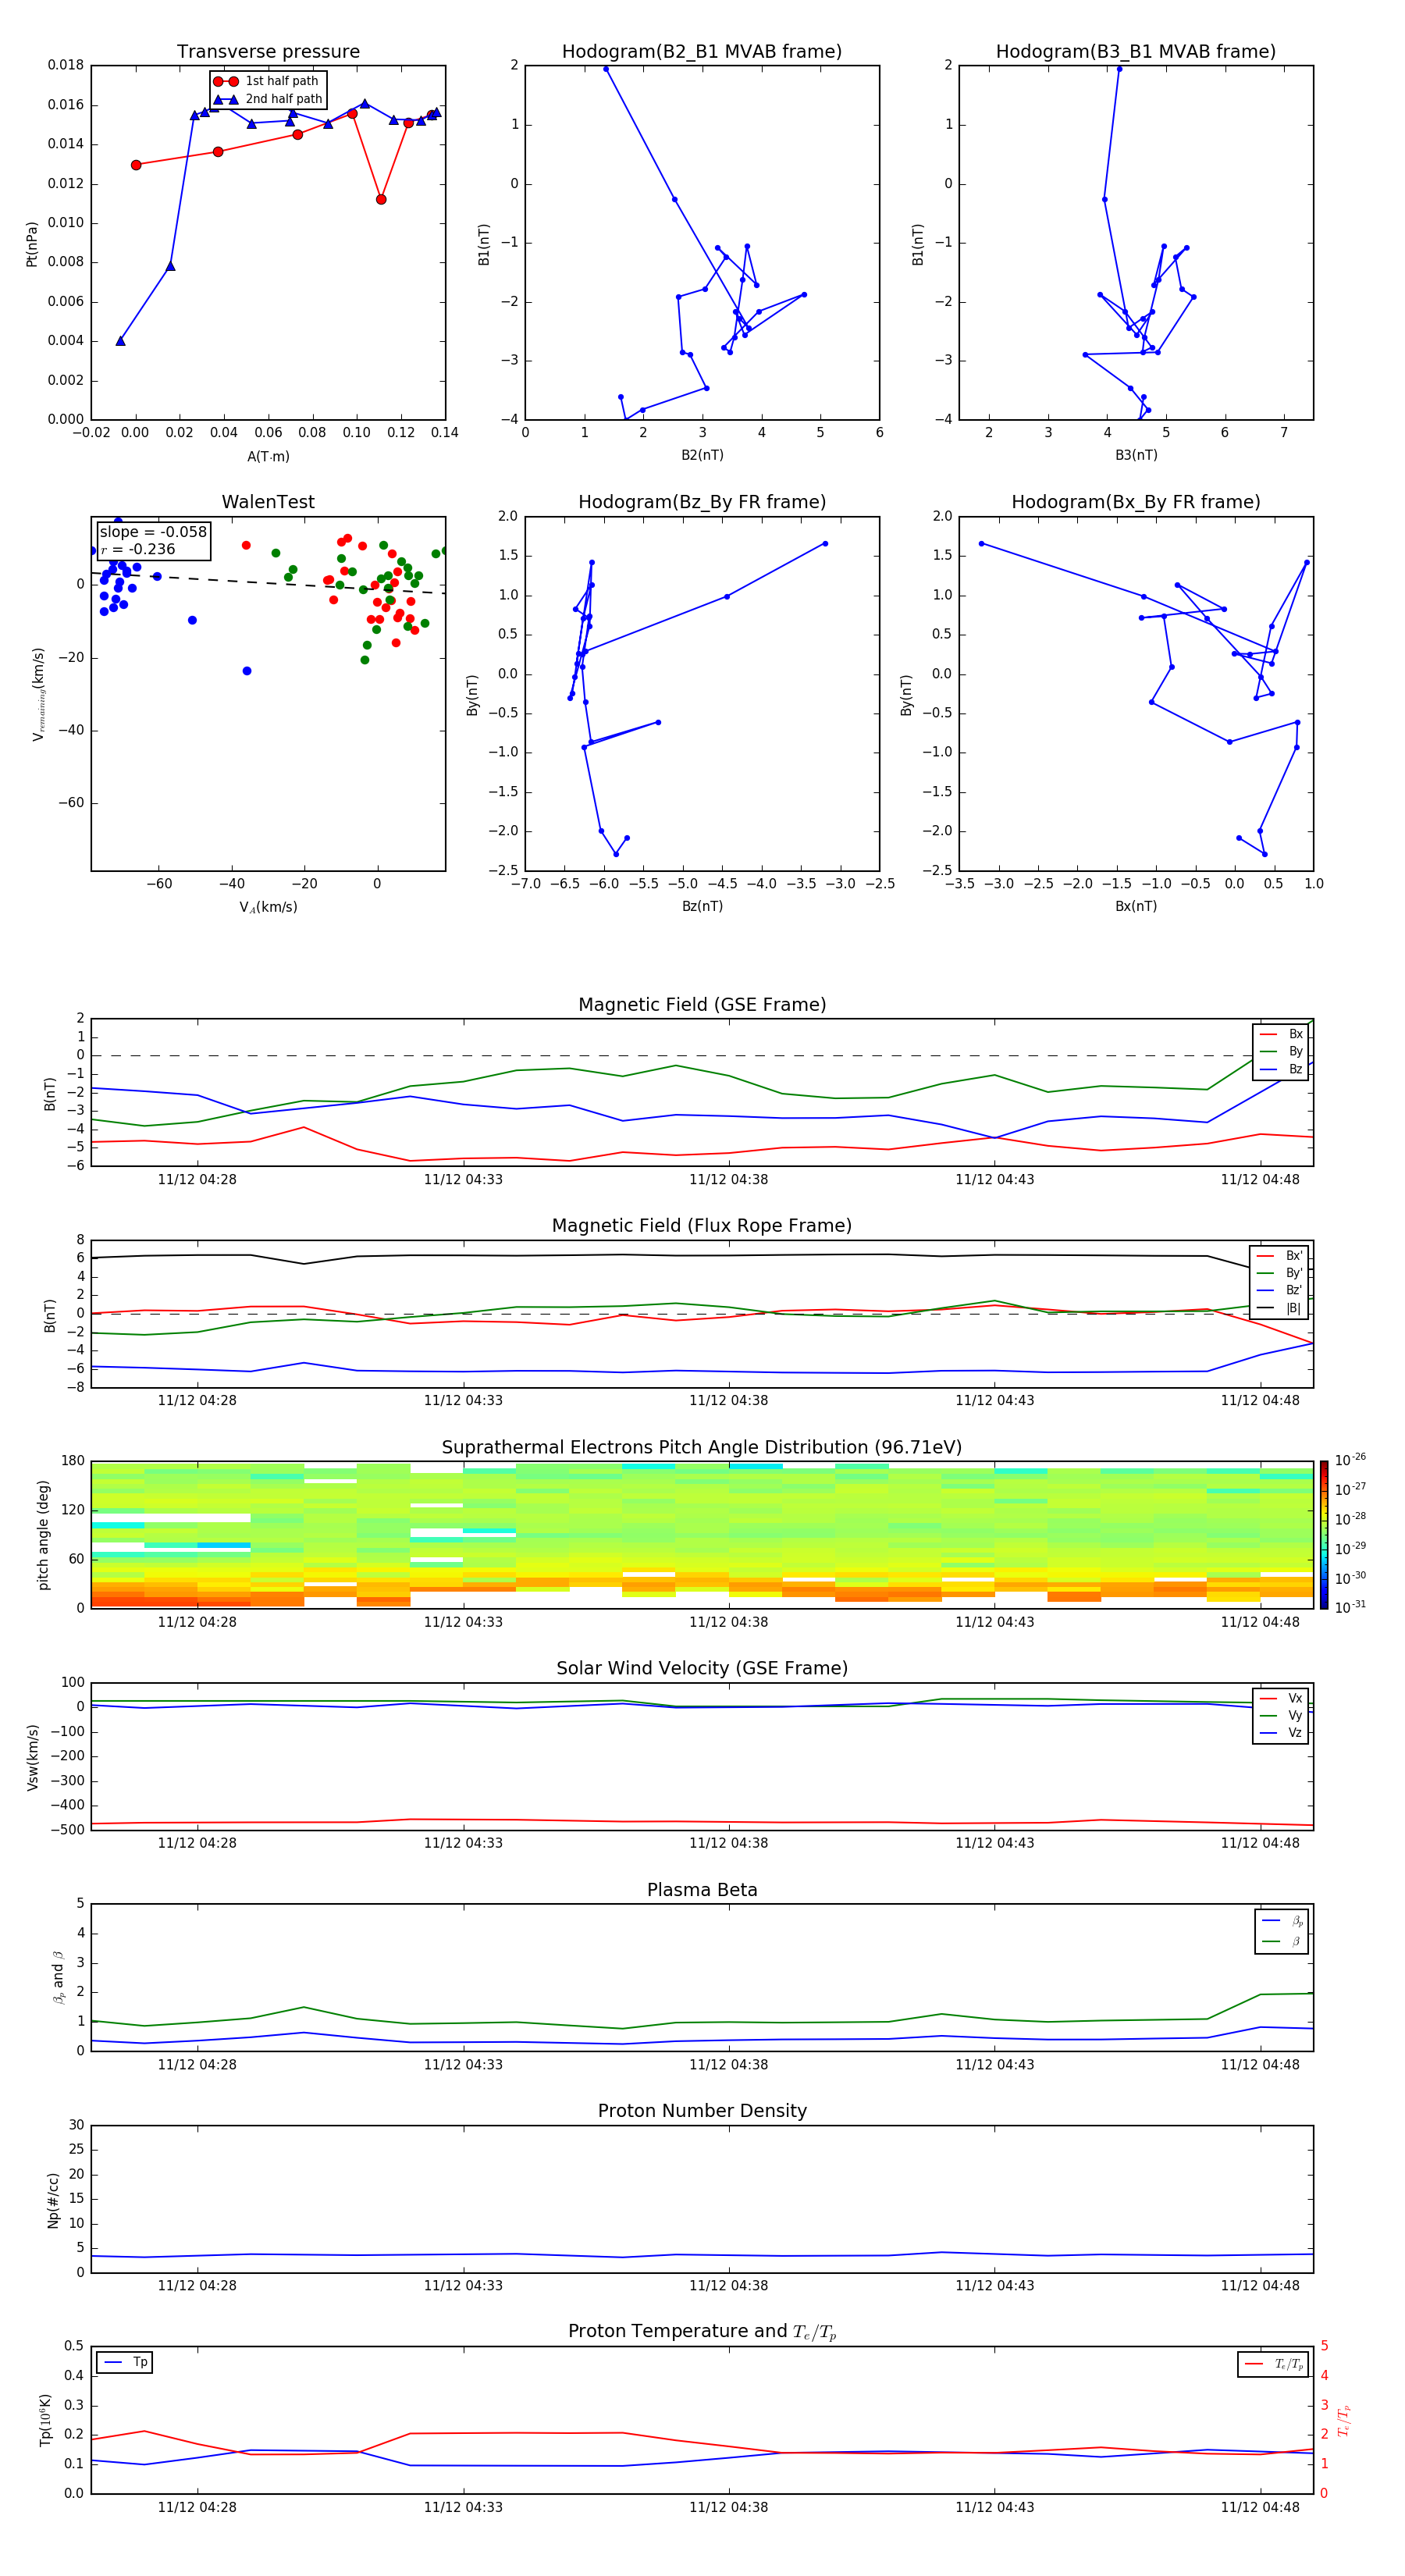
Task: Click the 'By' entry in GSE magnetic field legend
Action: (1282, 1052)
